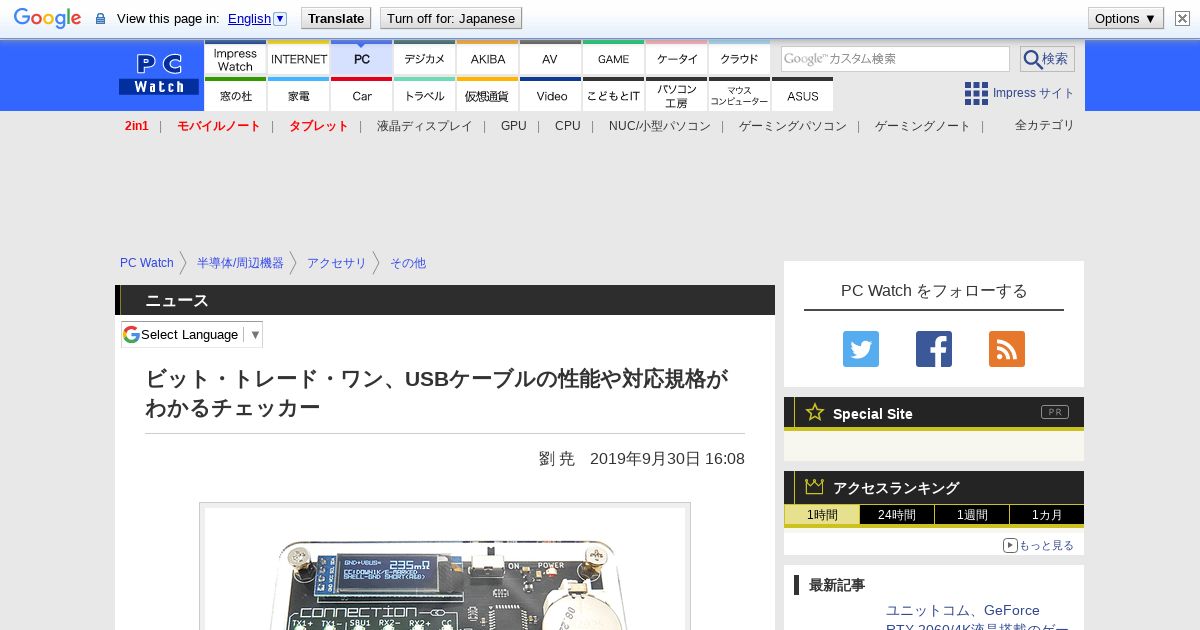Open the ASUS tab

coord(802,95)
